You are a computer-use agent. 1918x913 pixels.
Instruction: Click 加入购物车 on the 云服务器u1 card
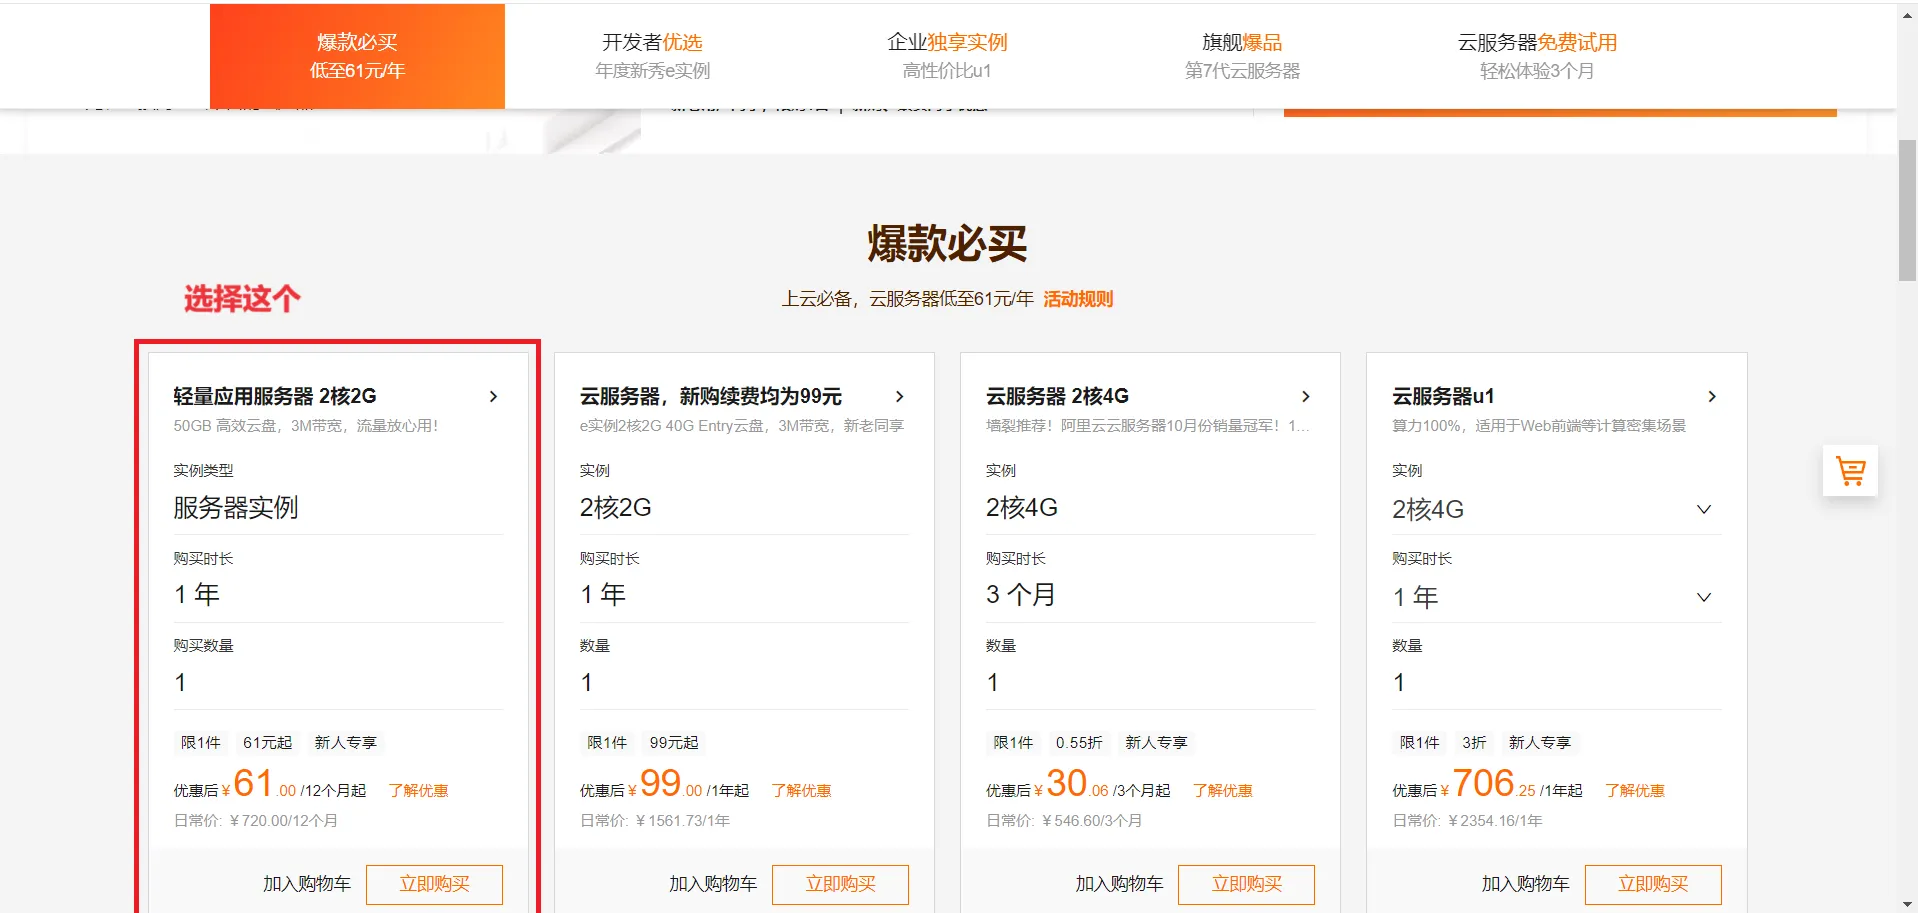coord(1525,884)
